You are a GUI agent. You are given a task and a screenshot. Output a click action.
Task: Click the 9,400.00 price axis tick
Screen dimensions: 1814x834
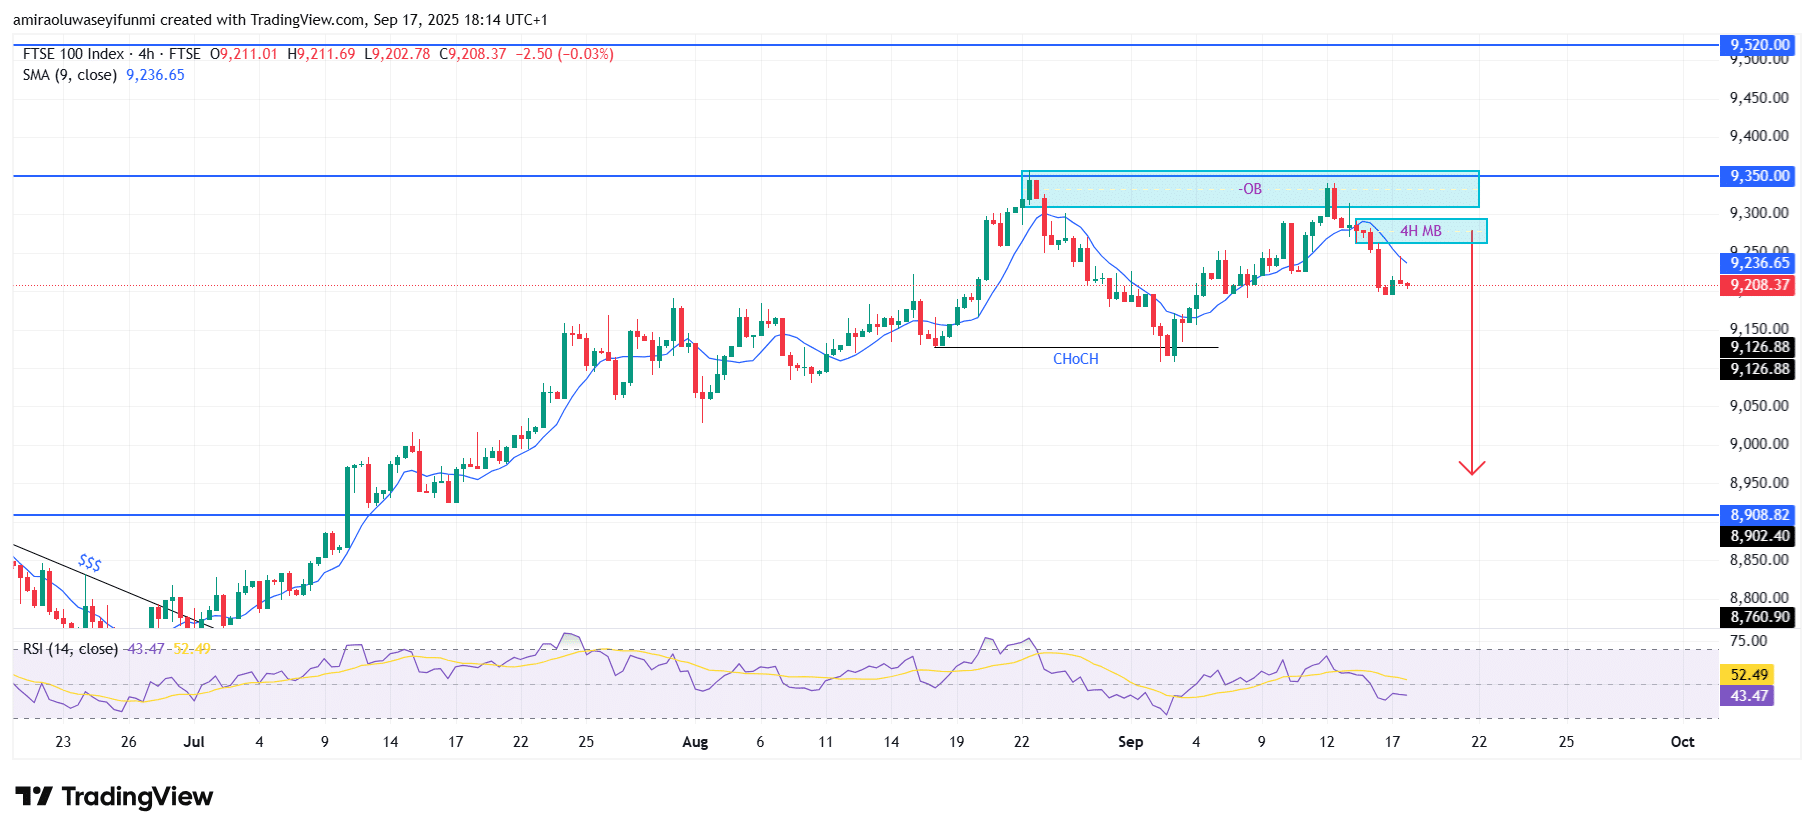[1759, 136]
